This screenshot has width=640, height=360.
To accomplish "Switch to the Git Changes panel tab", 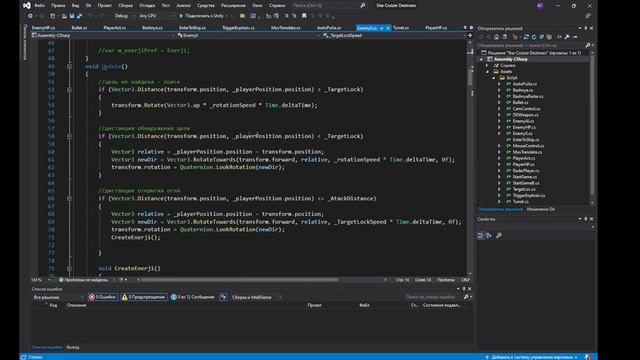I will 540,209.
